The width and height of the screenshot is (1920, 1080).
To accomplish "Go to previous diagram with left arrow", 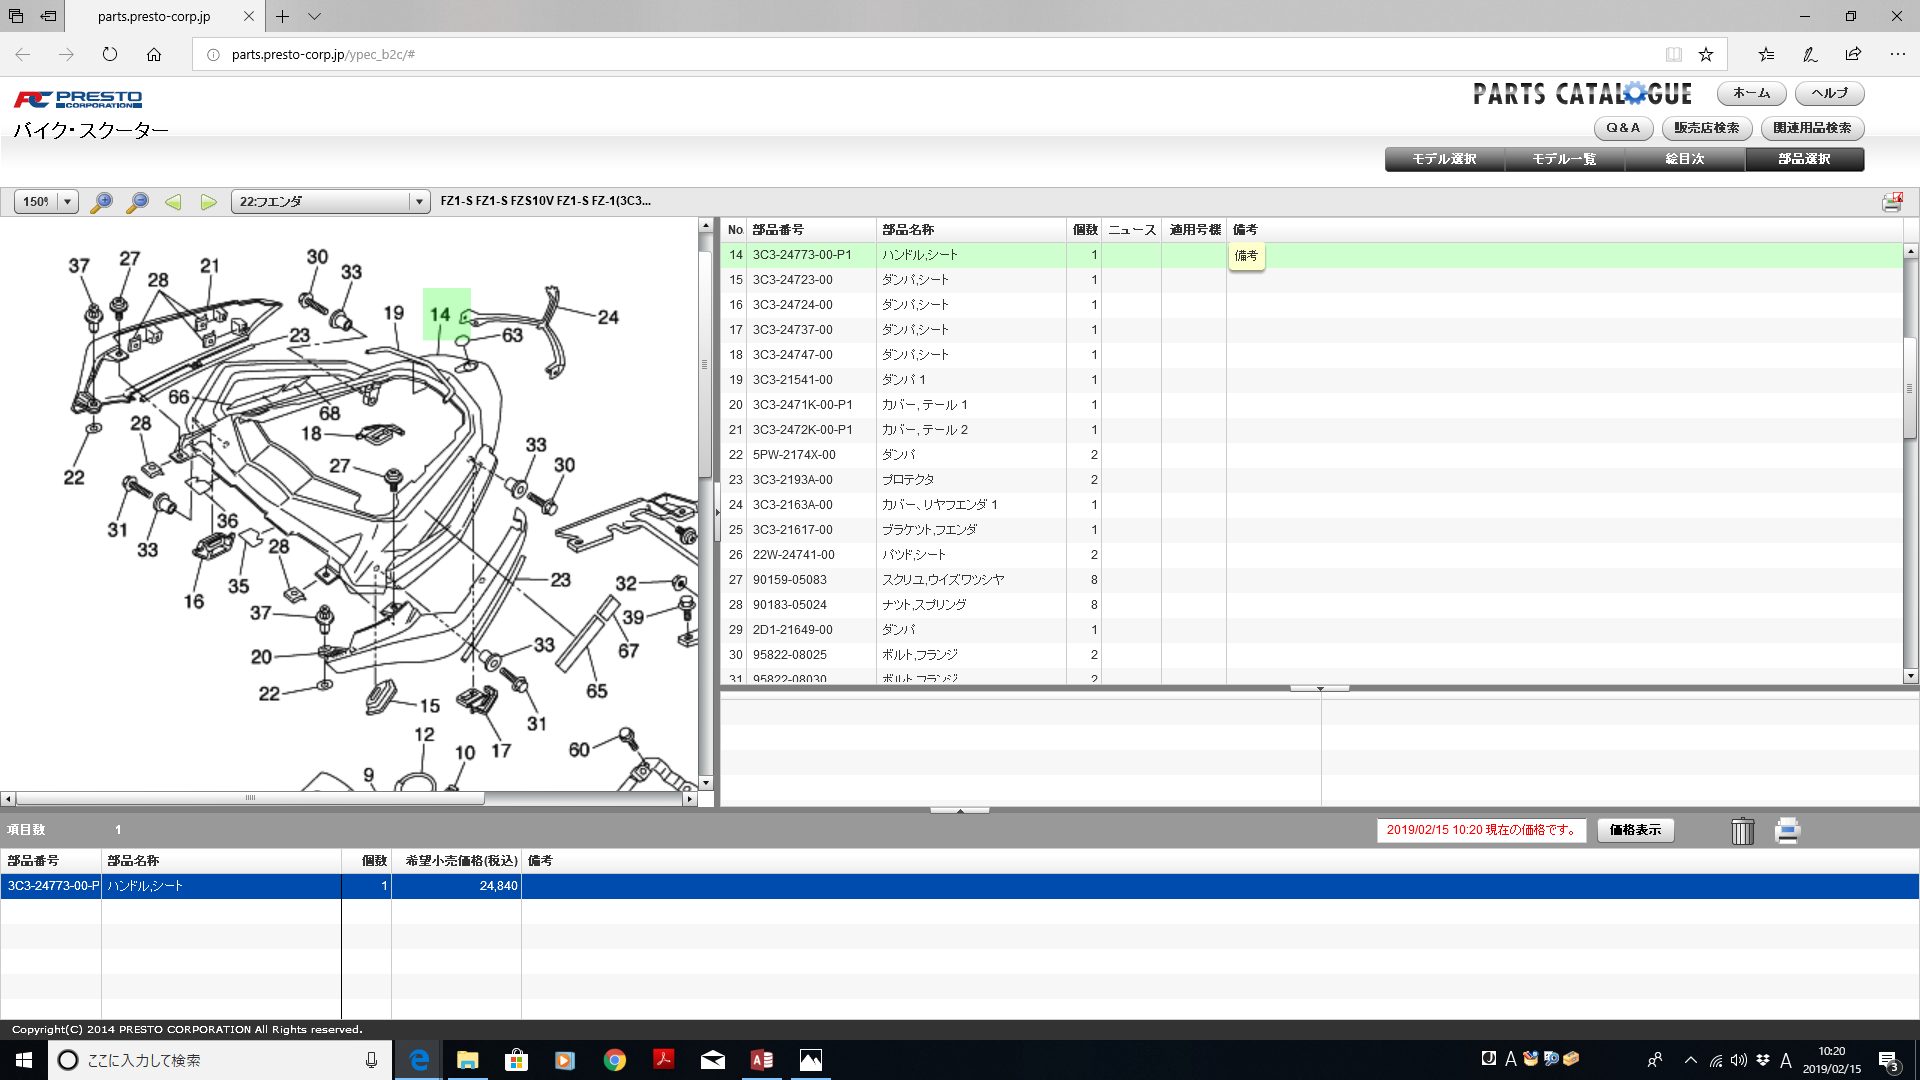I will tap(173, 202).
